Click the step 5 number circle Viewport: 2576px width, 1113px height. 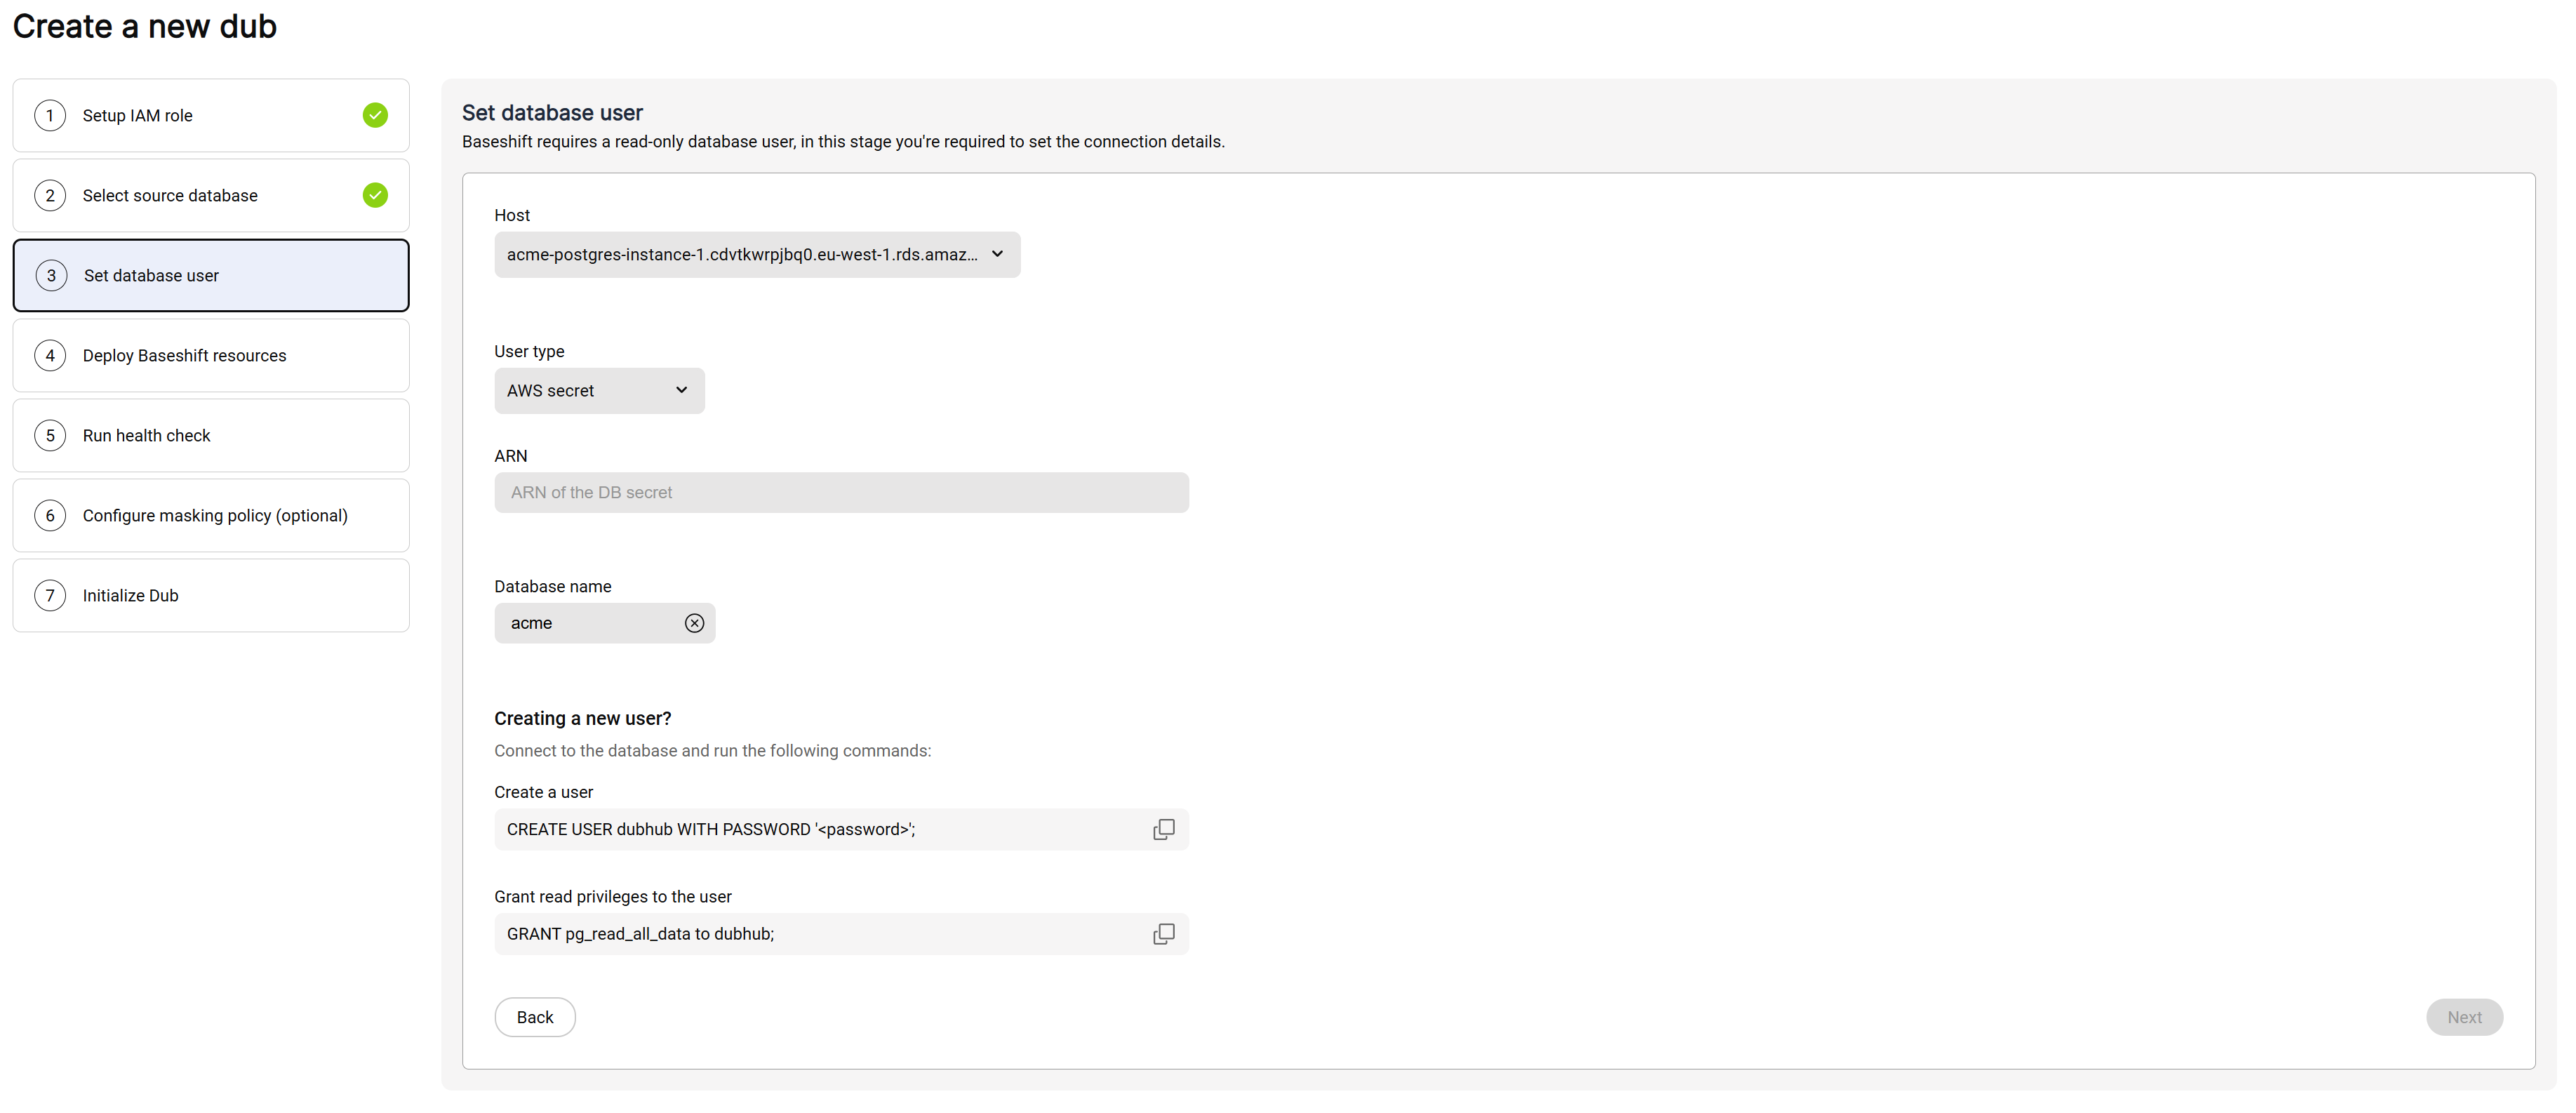[x=50, y=435]
